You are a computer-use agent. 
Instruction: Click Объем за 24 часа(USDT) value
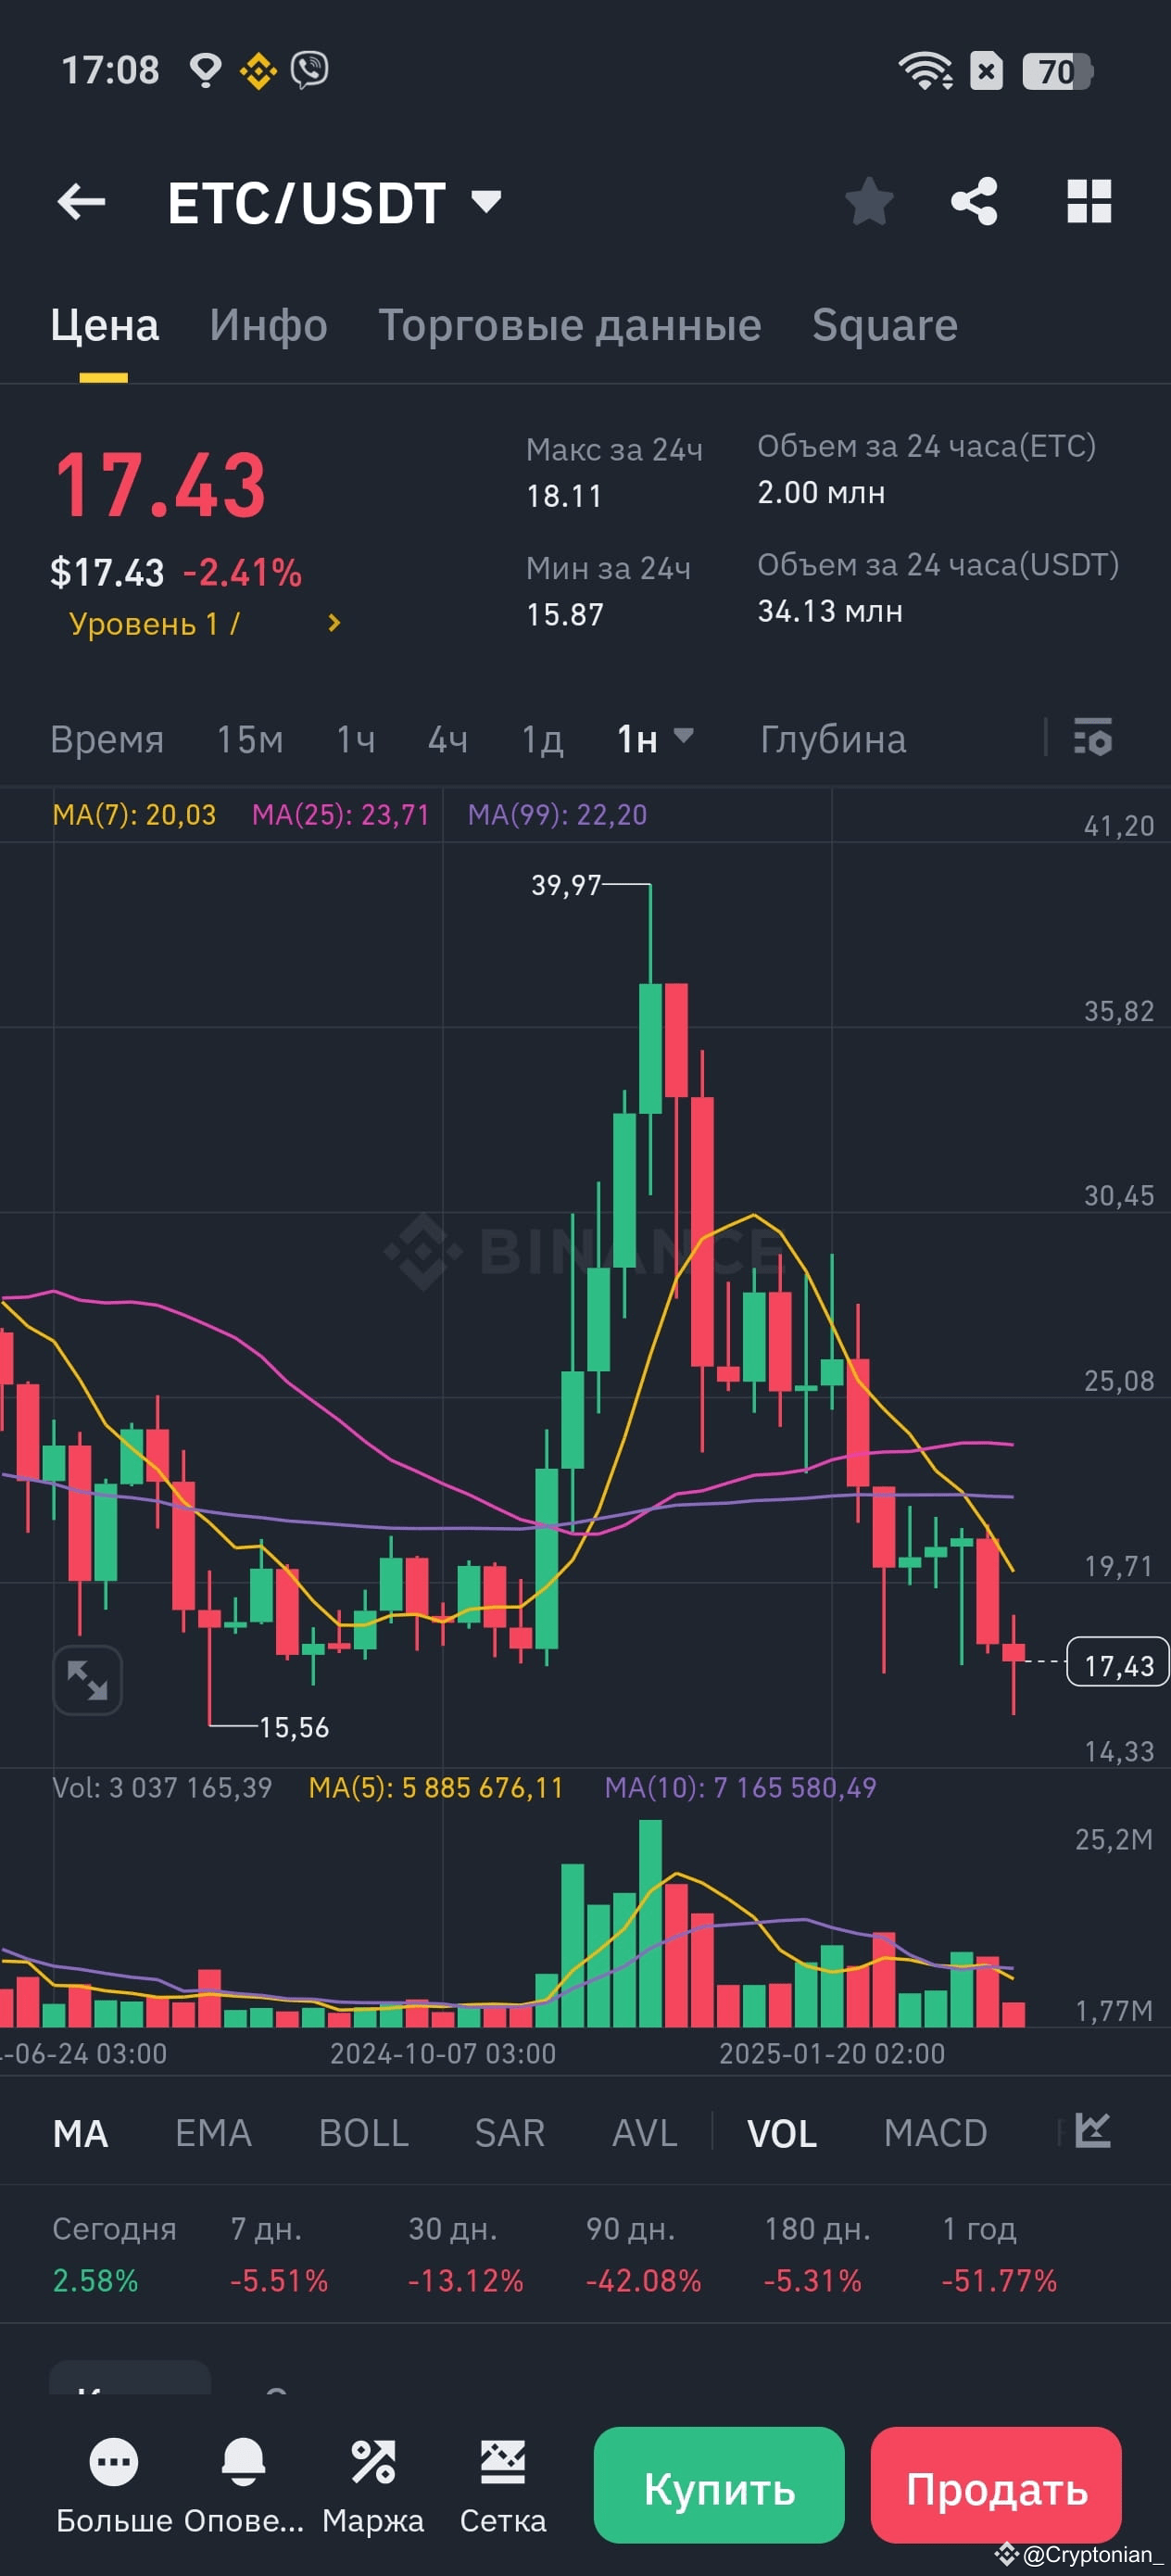(x=830, y=611)
